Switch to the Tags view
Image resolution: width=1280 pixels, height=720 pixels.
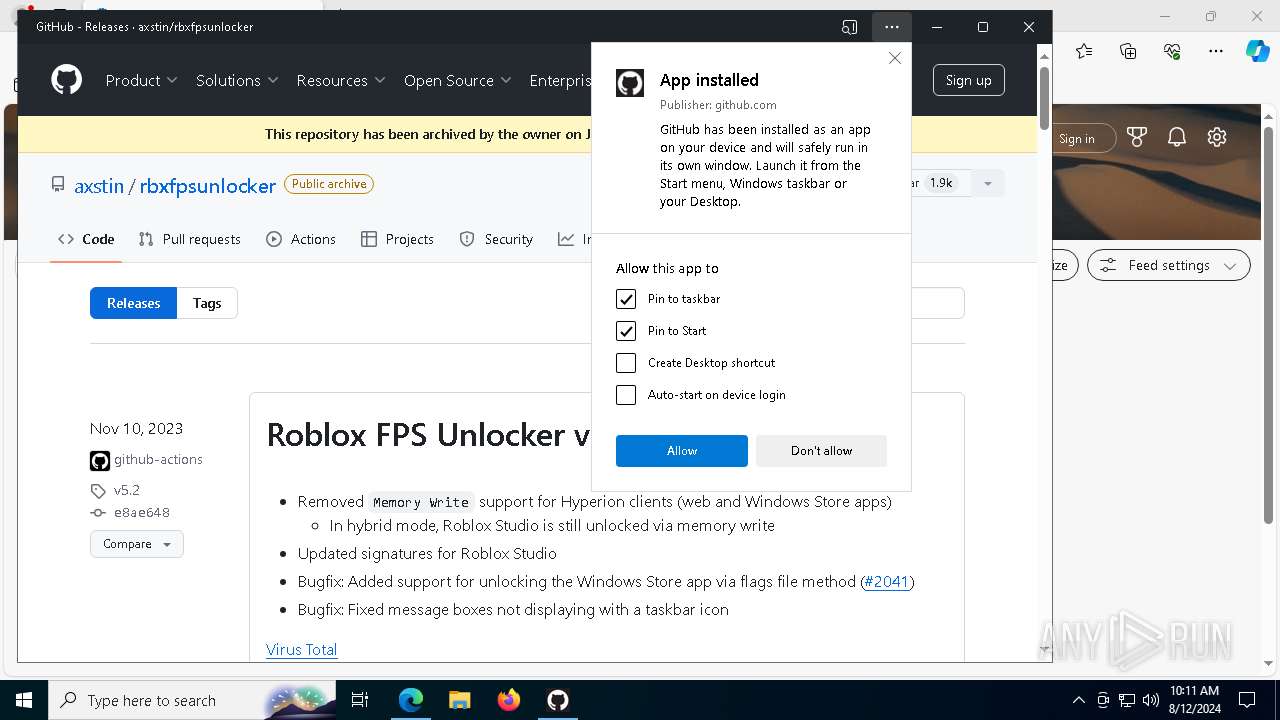pos(207,303)
